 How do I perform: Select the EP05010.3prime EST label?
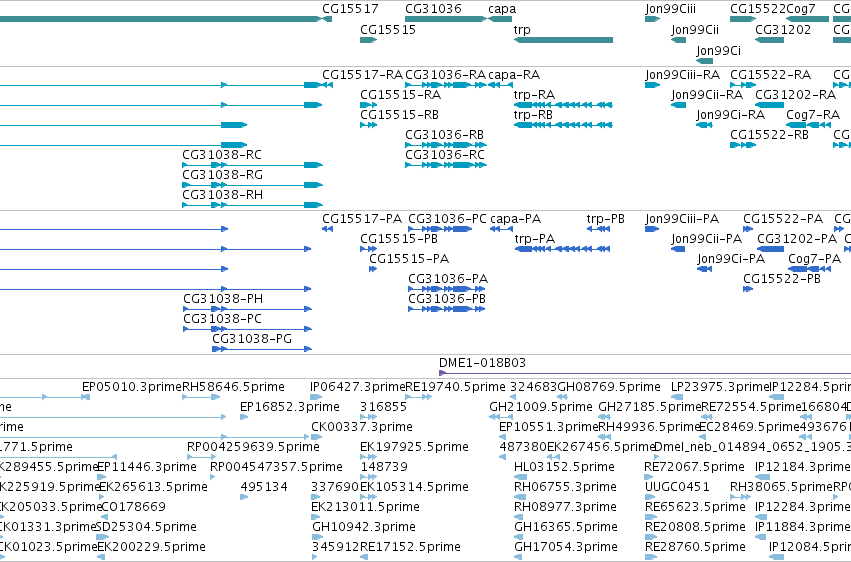pos(132,387)
